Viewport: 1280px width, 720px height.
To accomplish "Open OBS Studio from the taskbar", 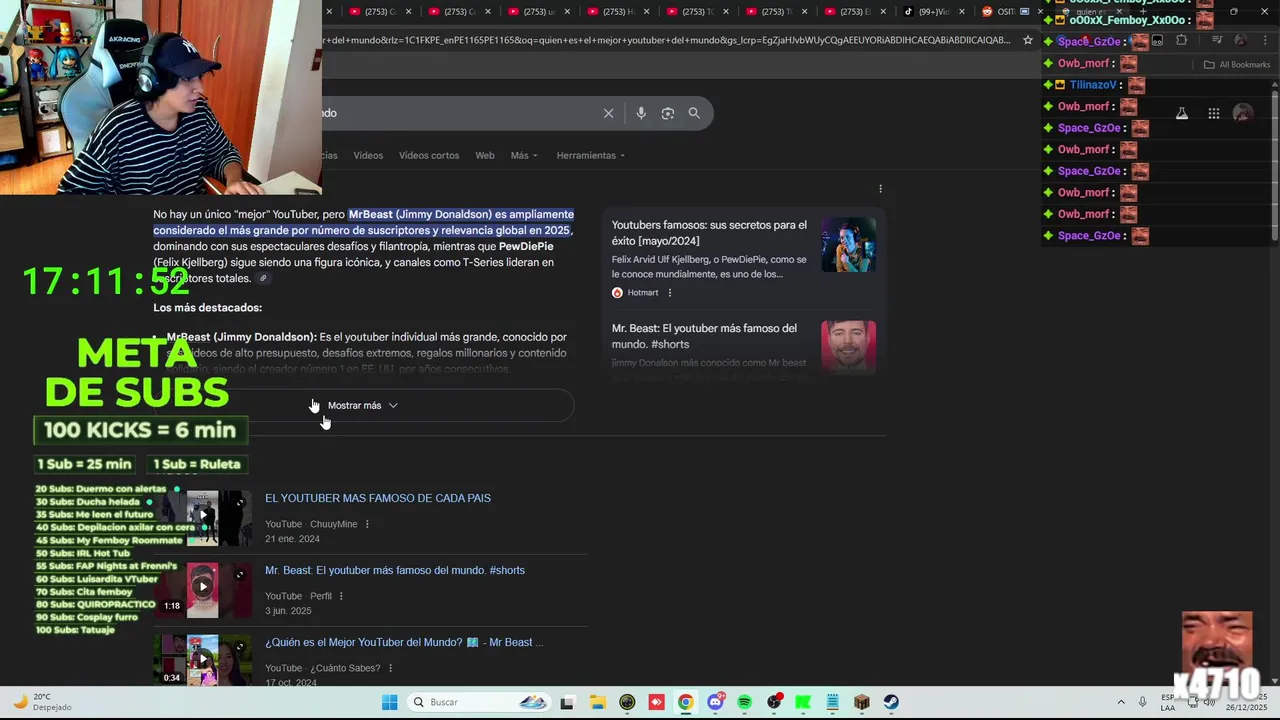I will pyautogui.click(x=774, y=702).
